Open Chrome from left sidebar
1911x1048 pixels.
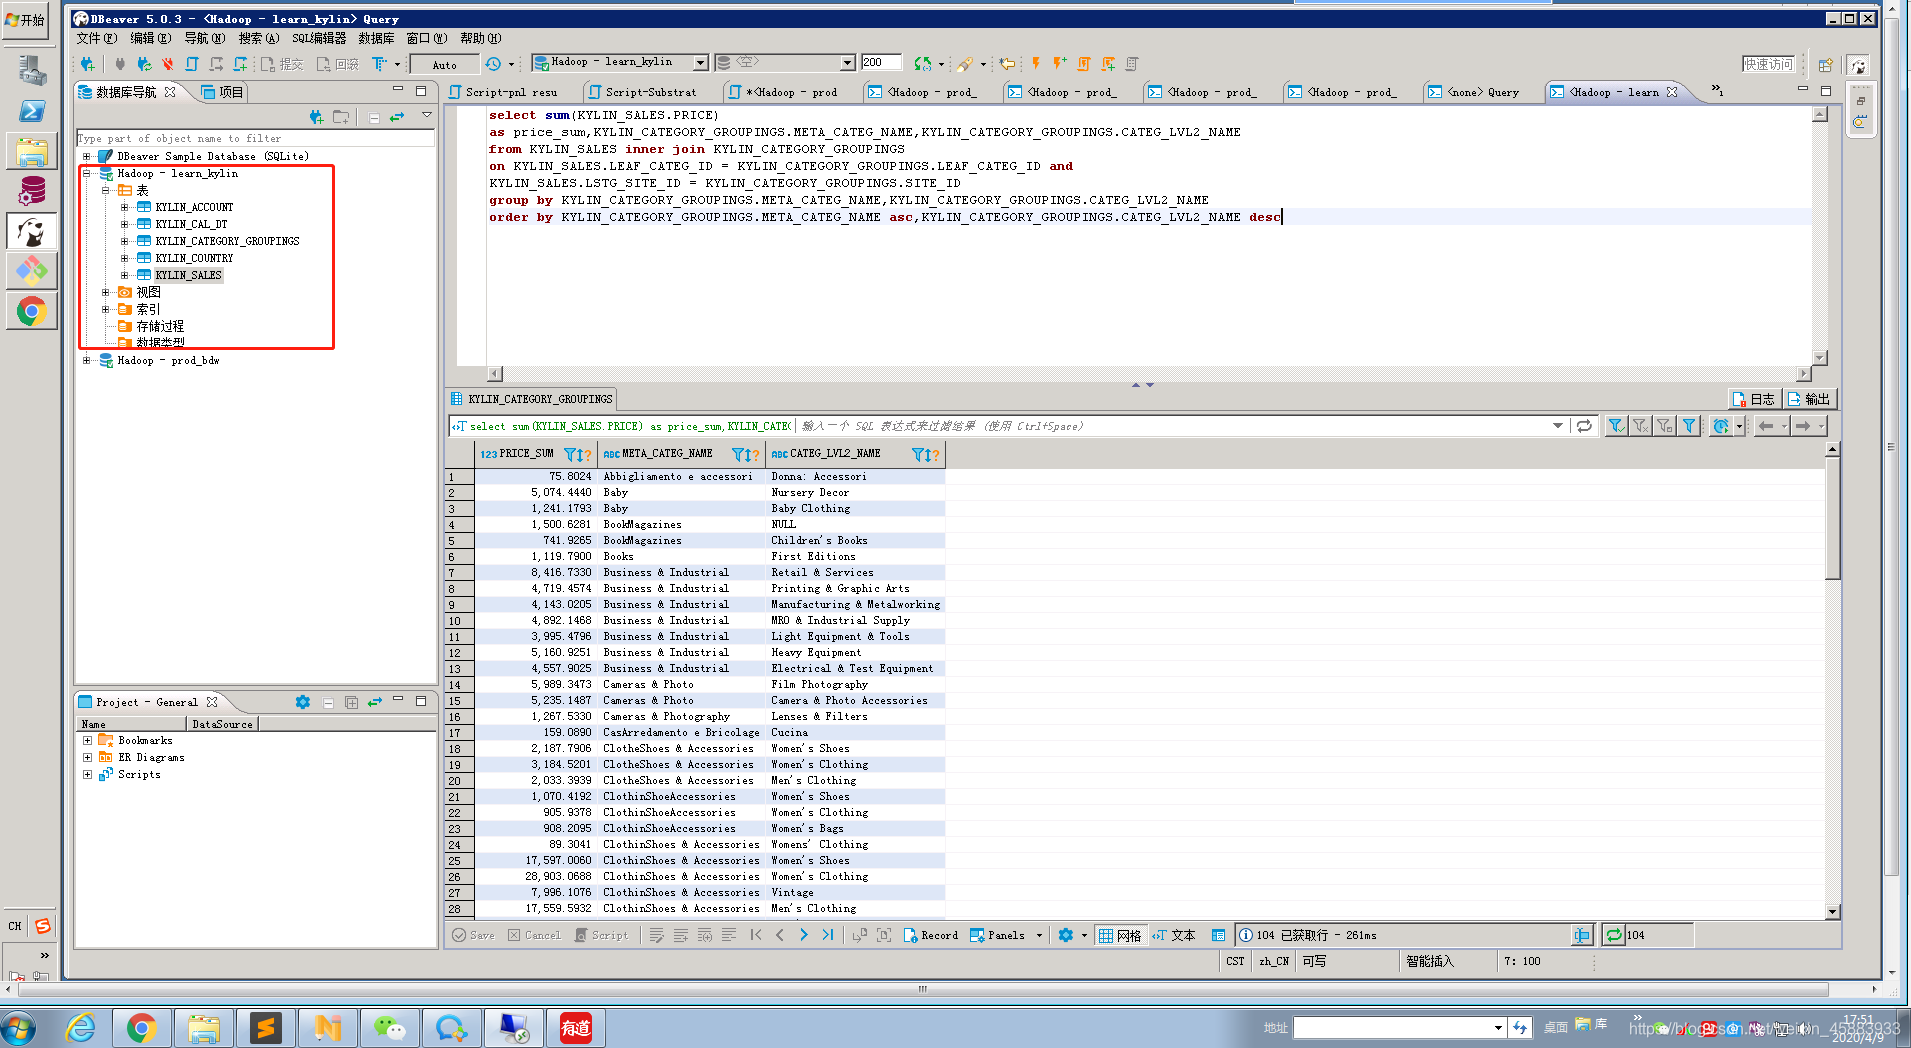click(x=31, y=312)
